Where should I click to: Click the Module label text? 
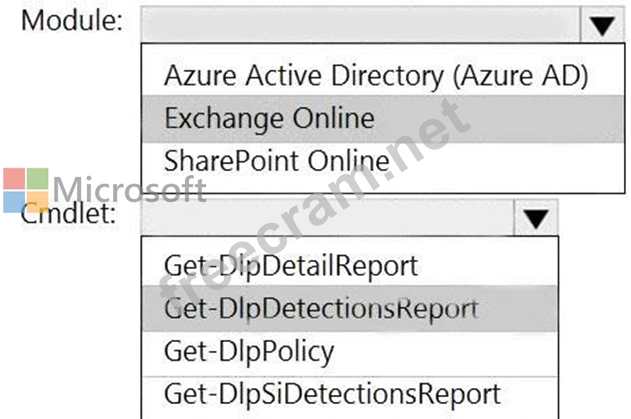(71, 21)
